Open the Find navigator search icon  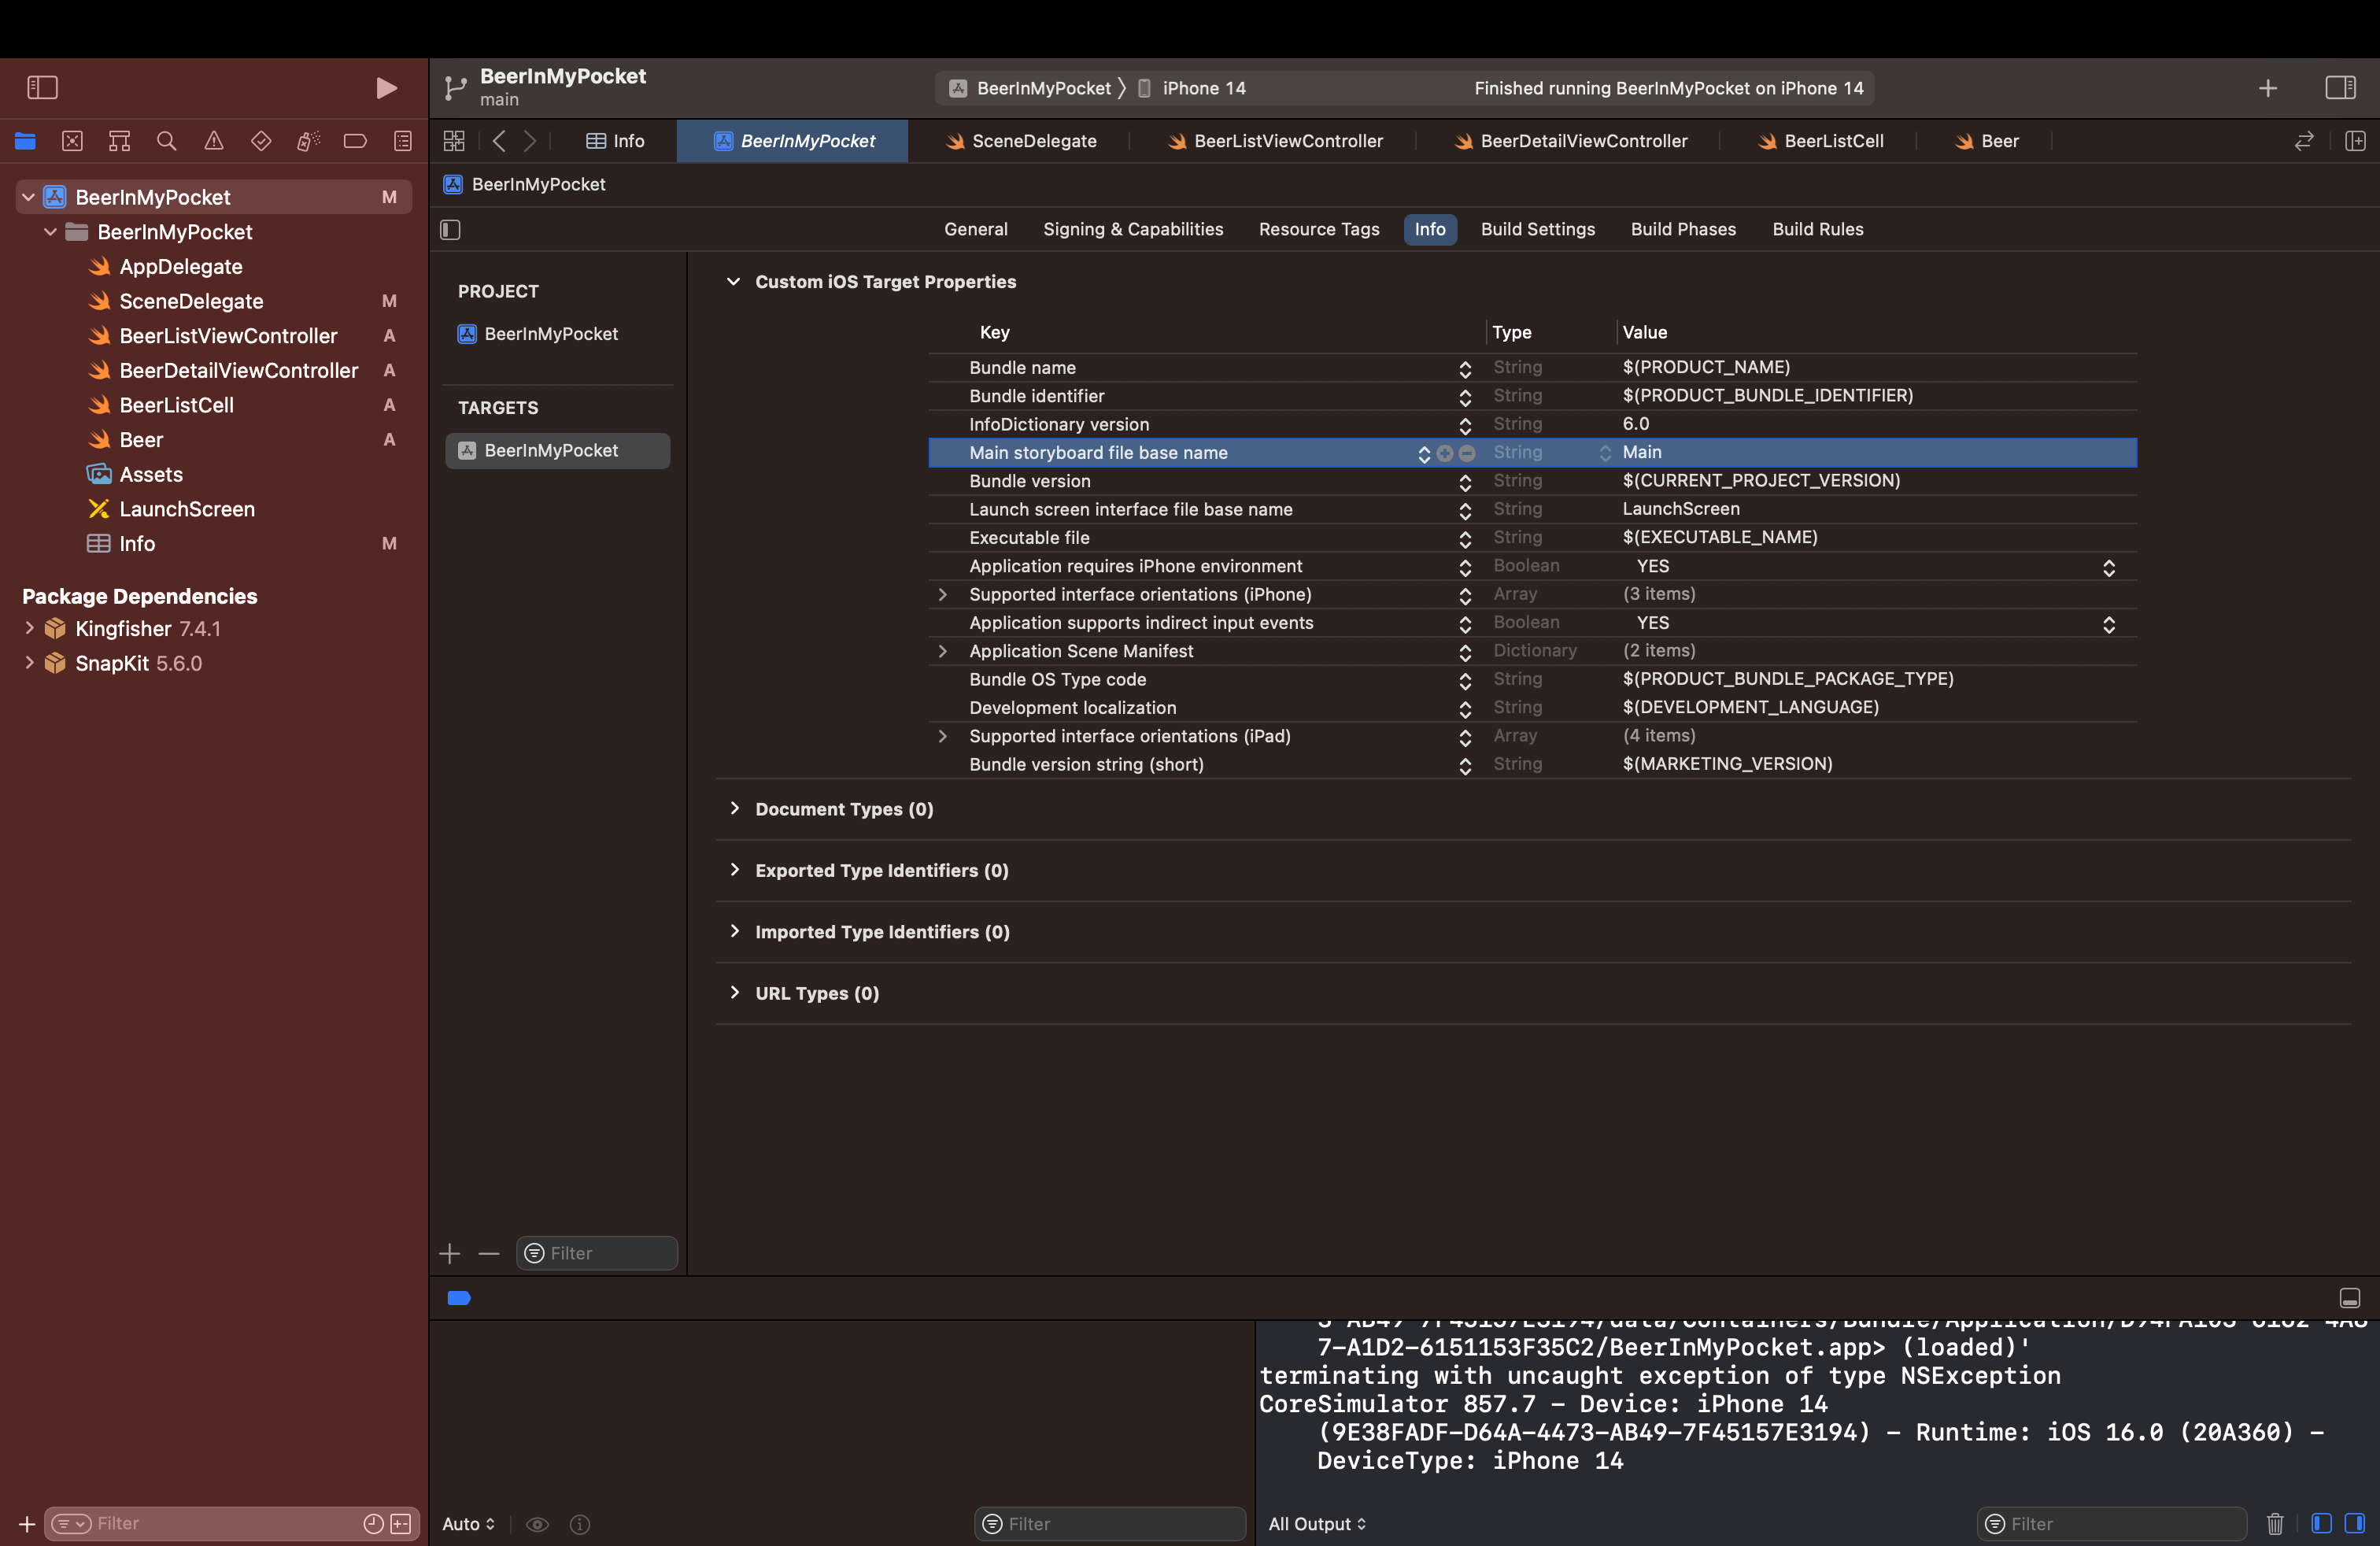[x=166, y=141]
